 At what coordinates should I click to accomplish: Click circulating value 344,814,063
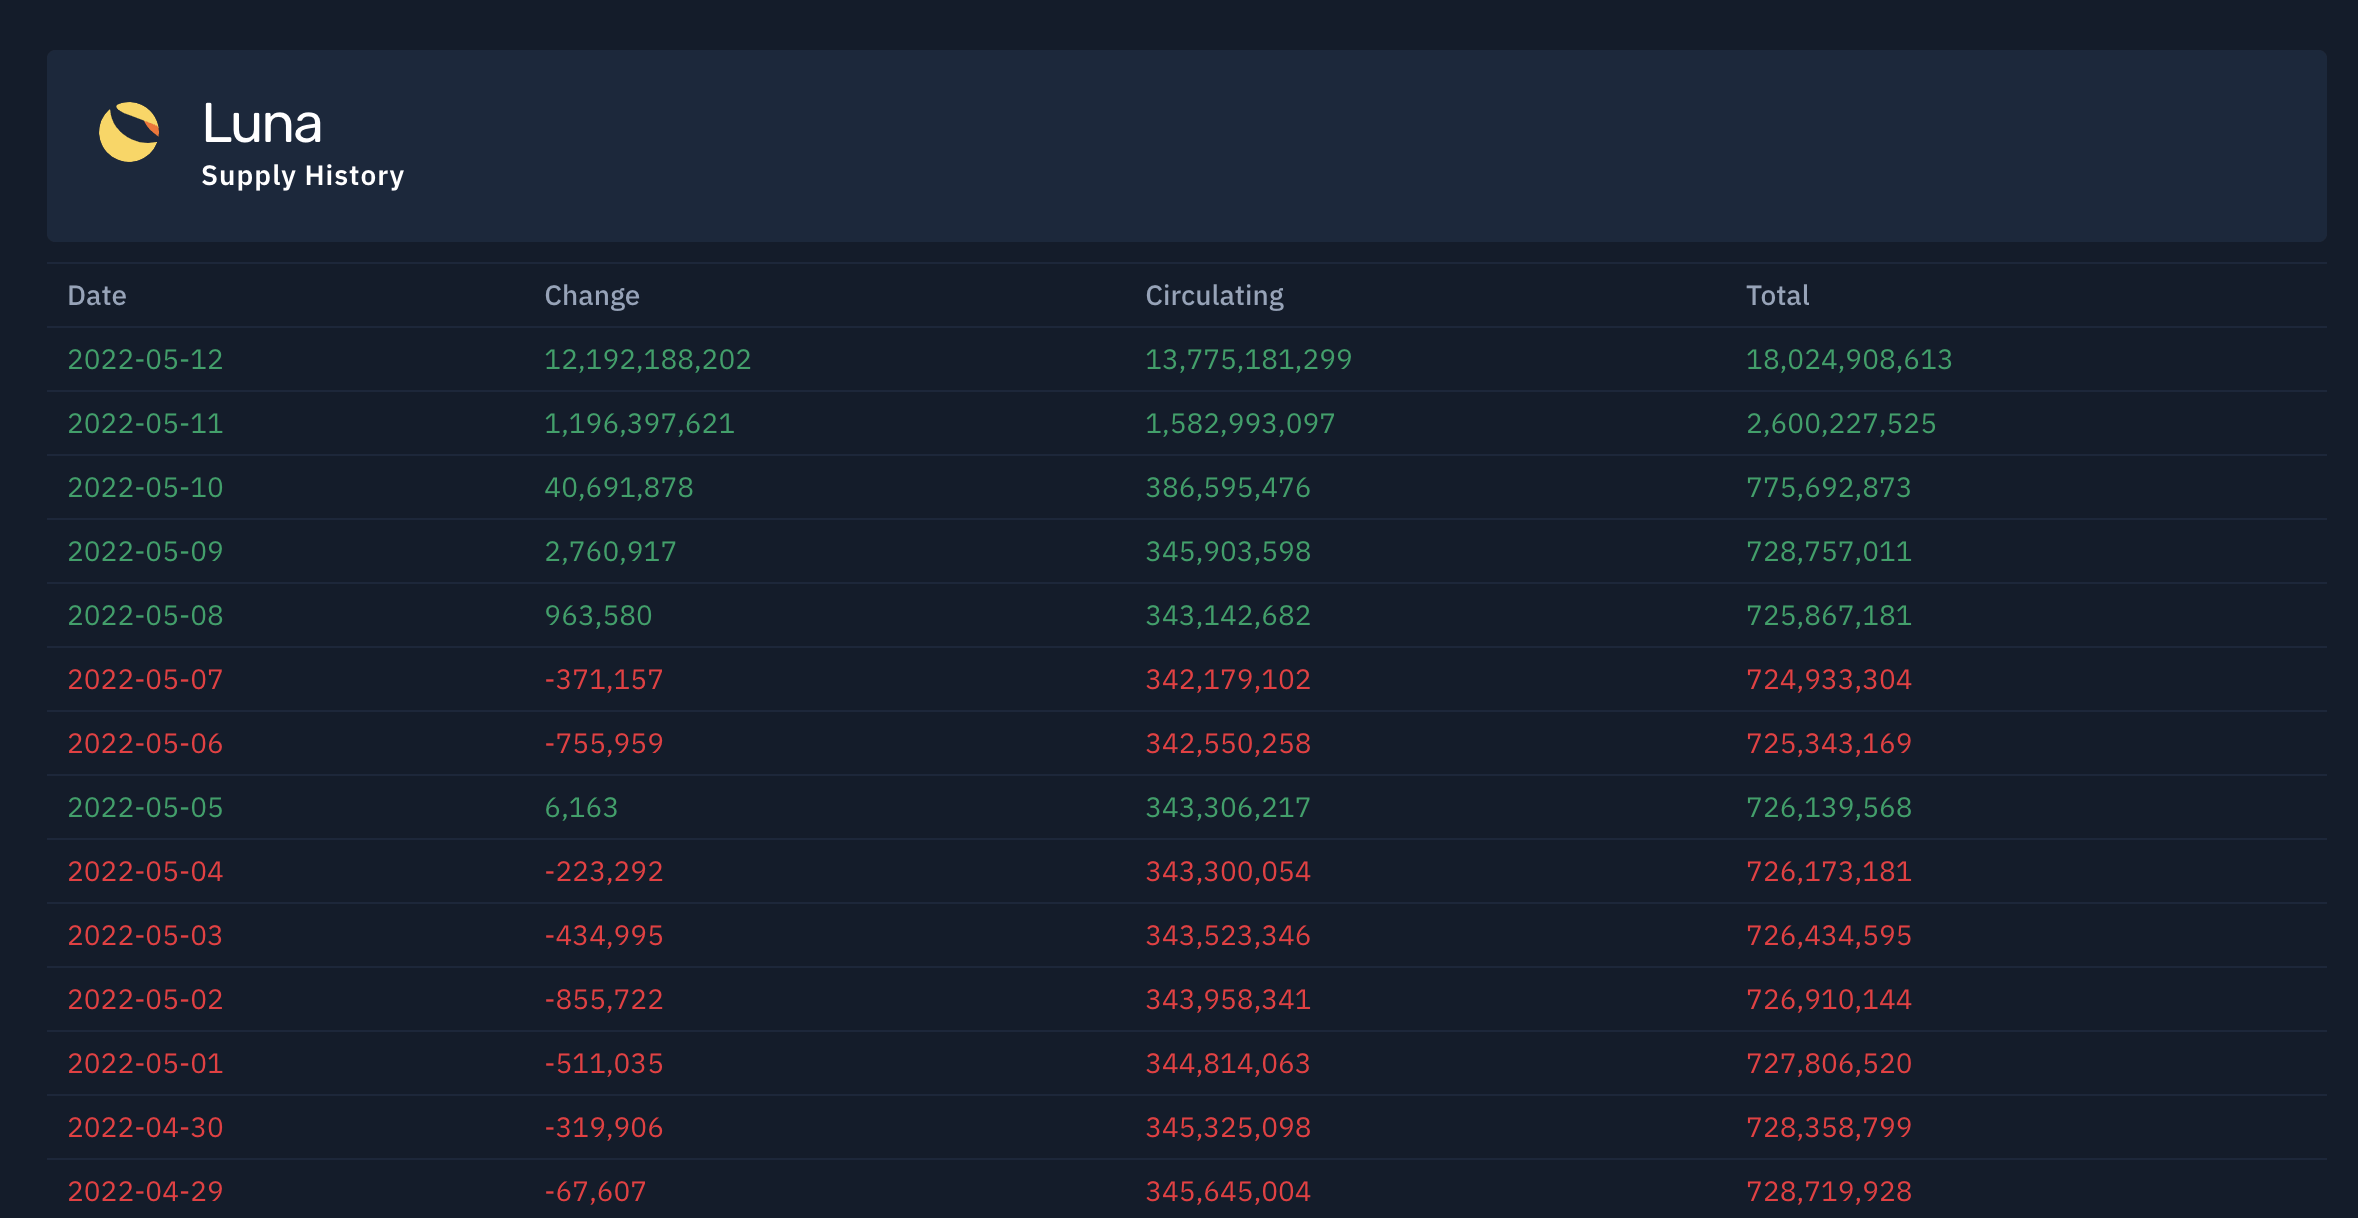(1228, 1064)
